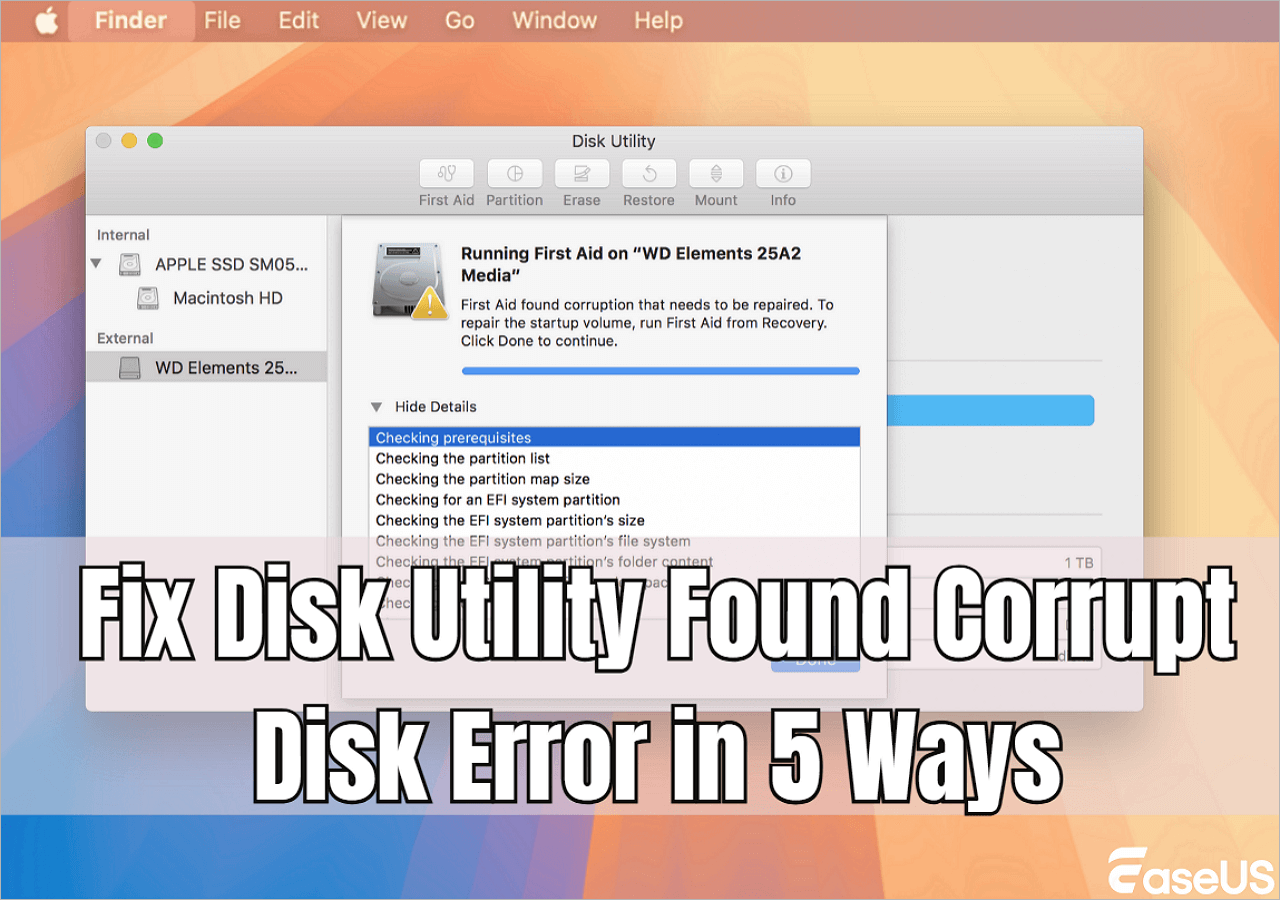Select the "Checking prerequisites" log line
The height and width of the screenshot is (900, 1280).
point(614,438)
